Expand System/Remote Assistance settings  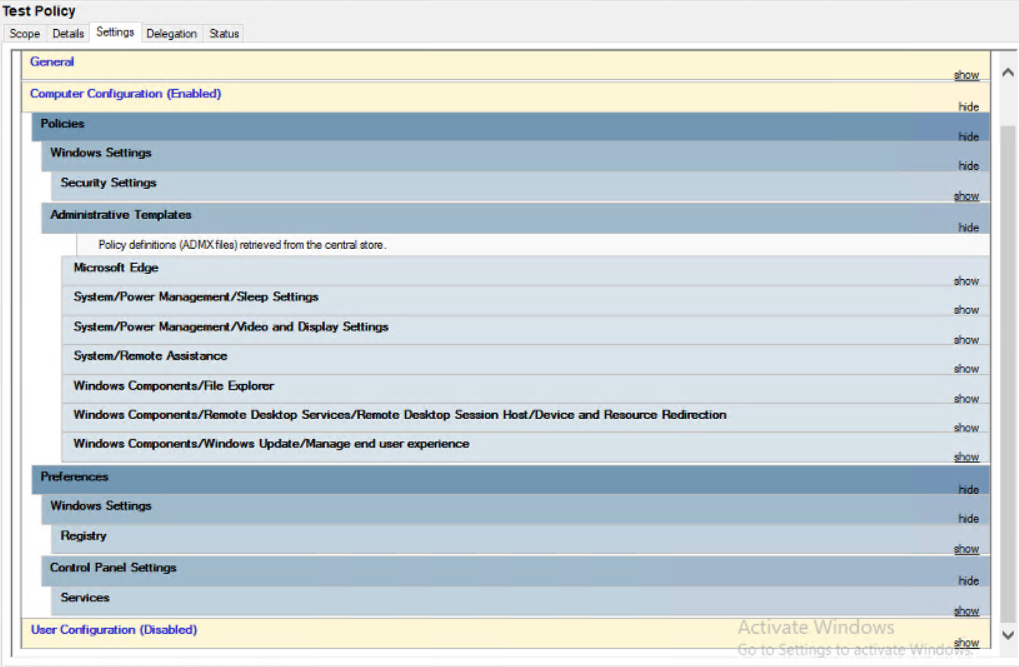pos(965,368)
